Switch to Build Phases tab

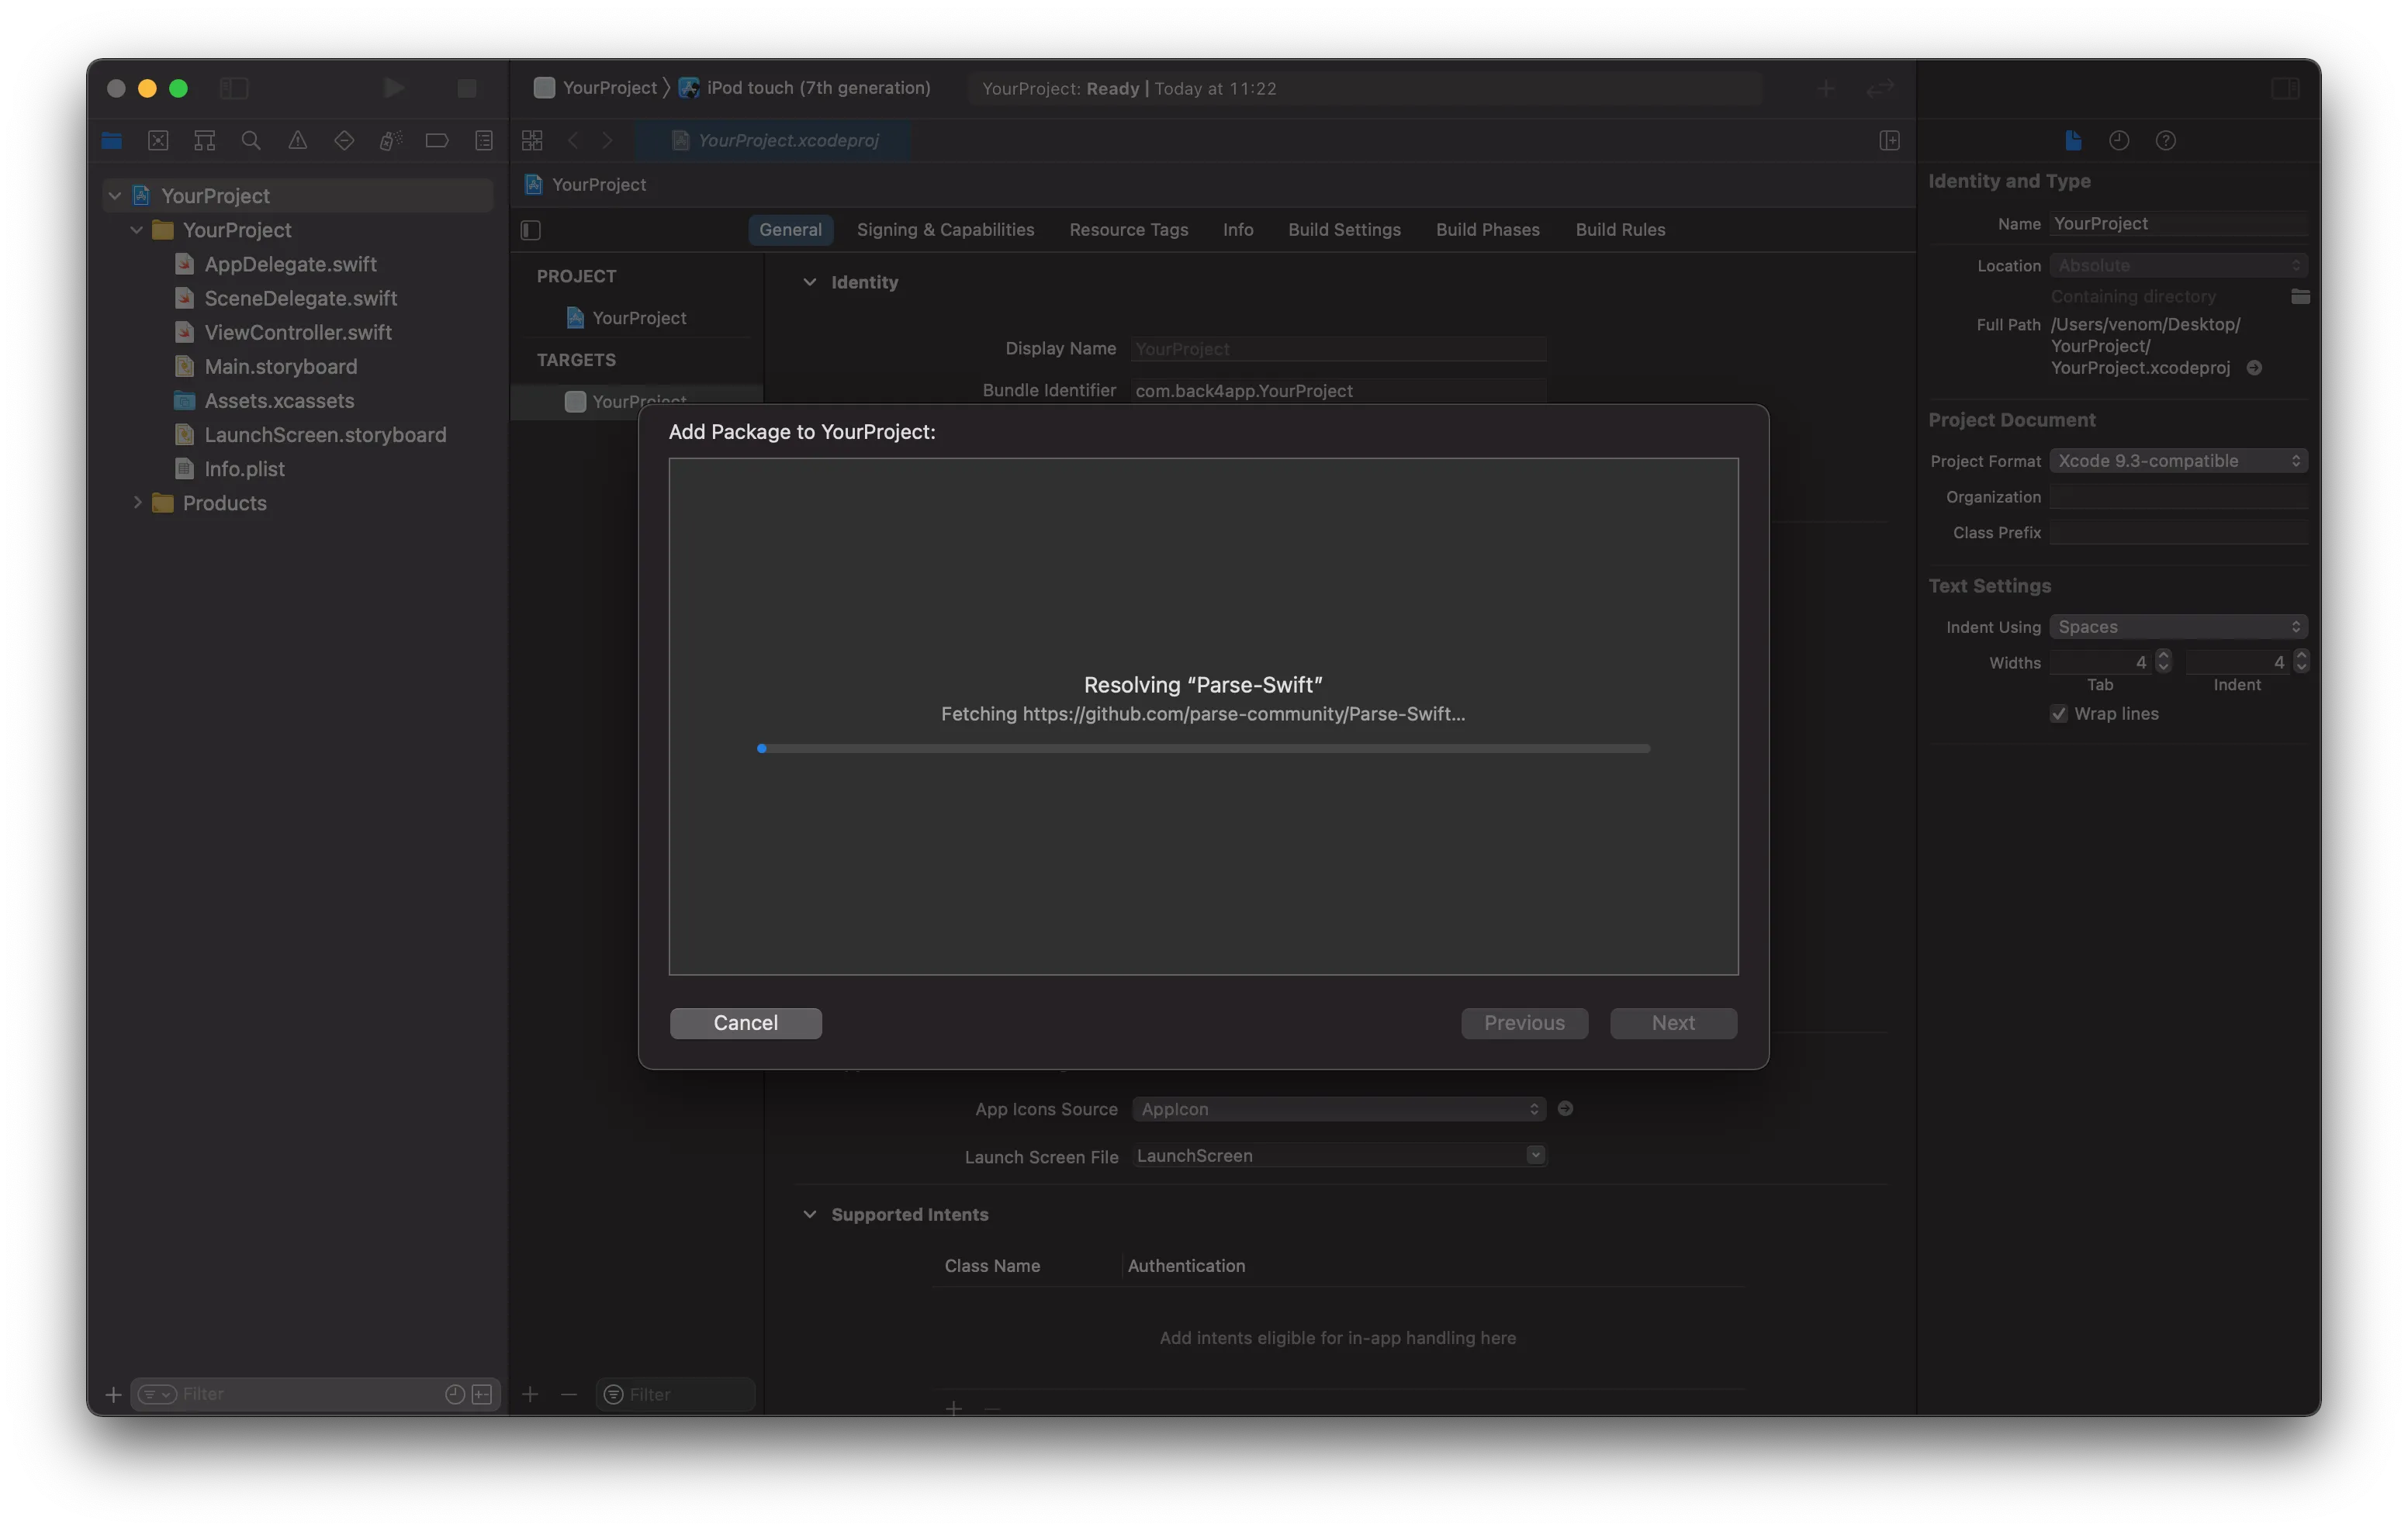click(x=1487, y=229)
